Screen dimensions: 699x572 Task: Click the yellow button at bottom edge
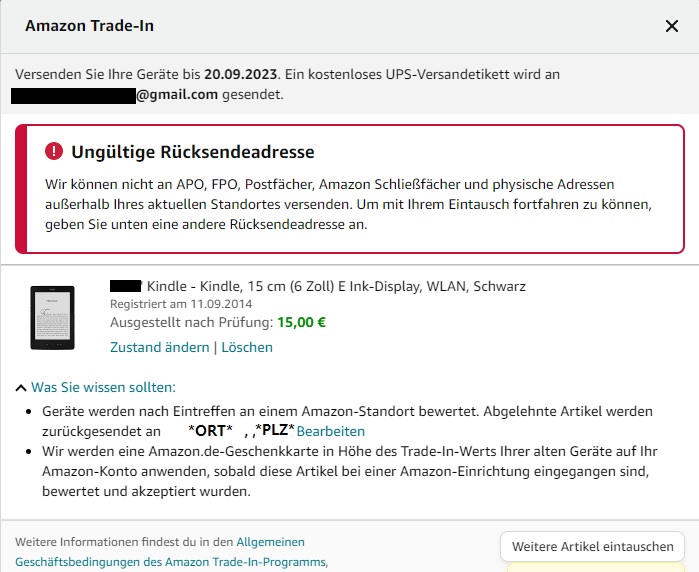pyautogui.click(x=602, y=567)
